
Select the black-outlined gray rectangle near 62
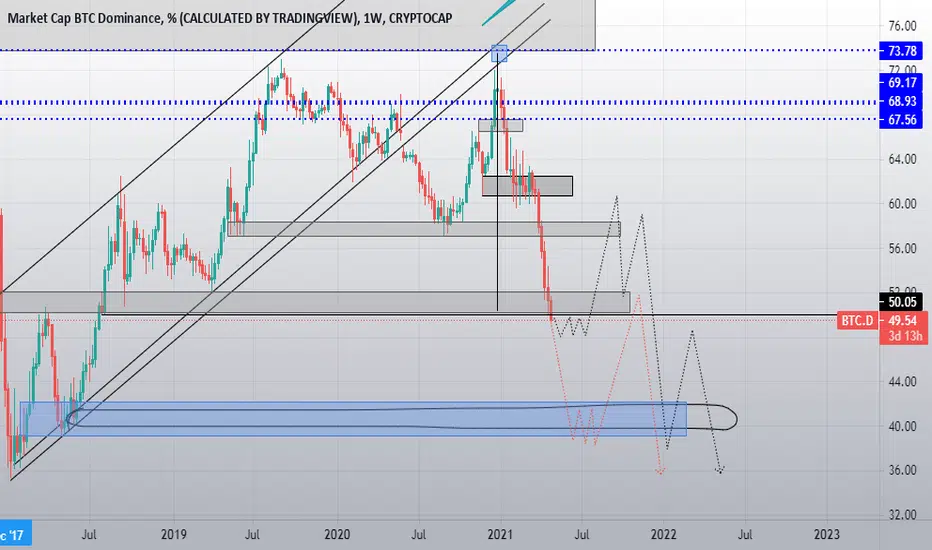527,186
